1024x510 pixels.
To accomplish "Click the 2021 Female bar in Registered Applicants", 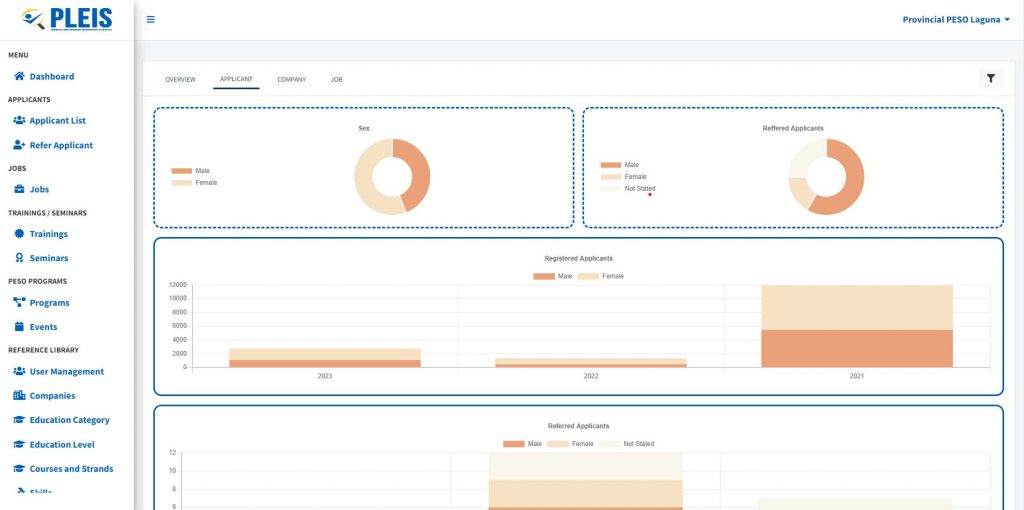I will tap(856, 307).
